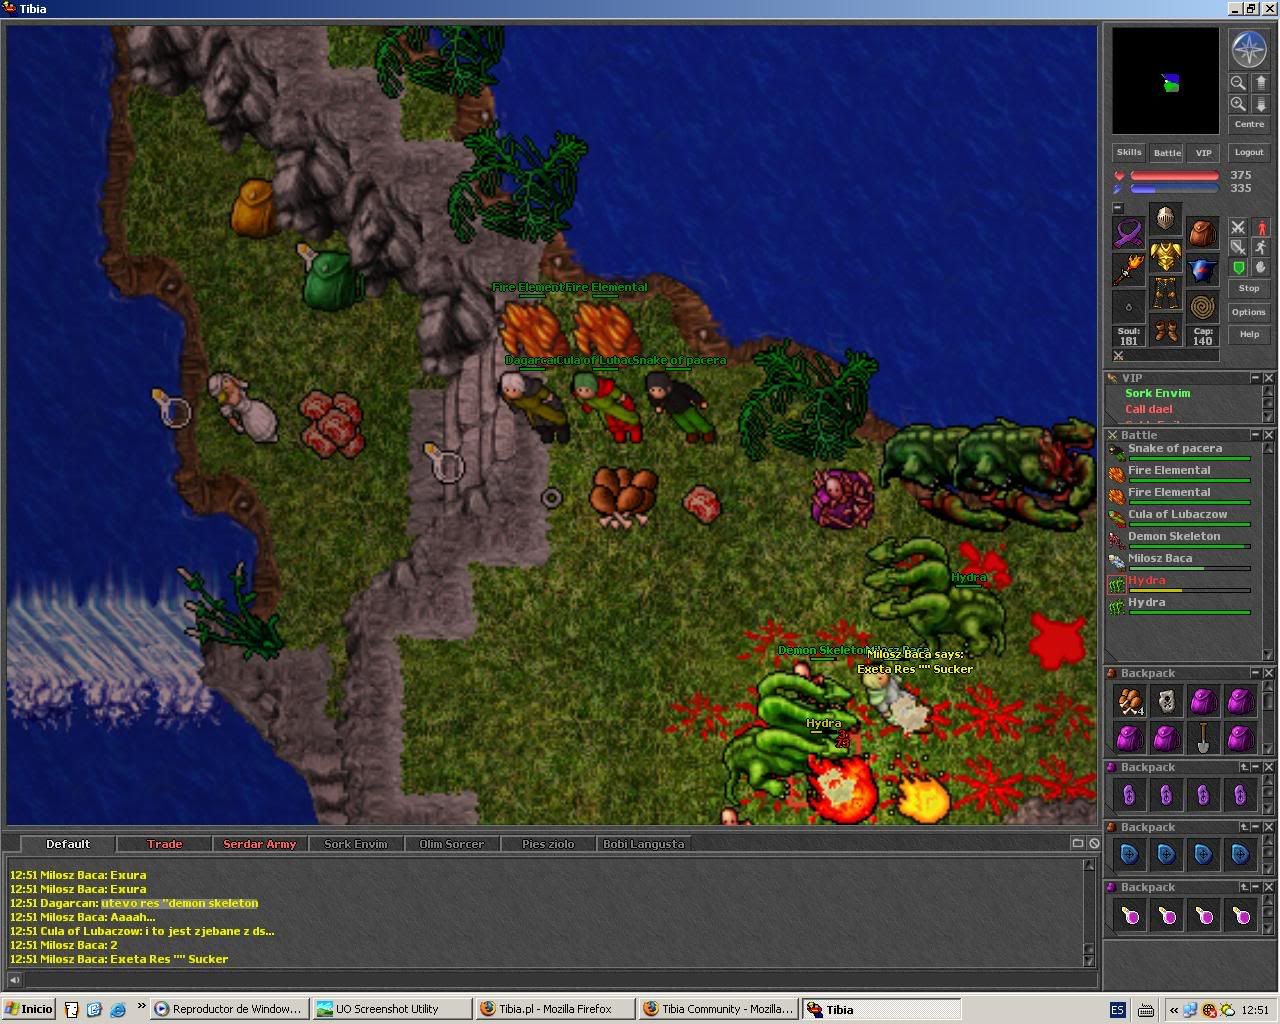This screenshot has height=1024, width=1280.
Task: Select Sork Envim in VIP list
Action: tap(1157, 393)
